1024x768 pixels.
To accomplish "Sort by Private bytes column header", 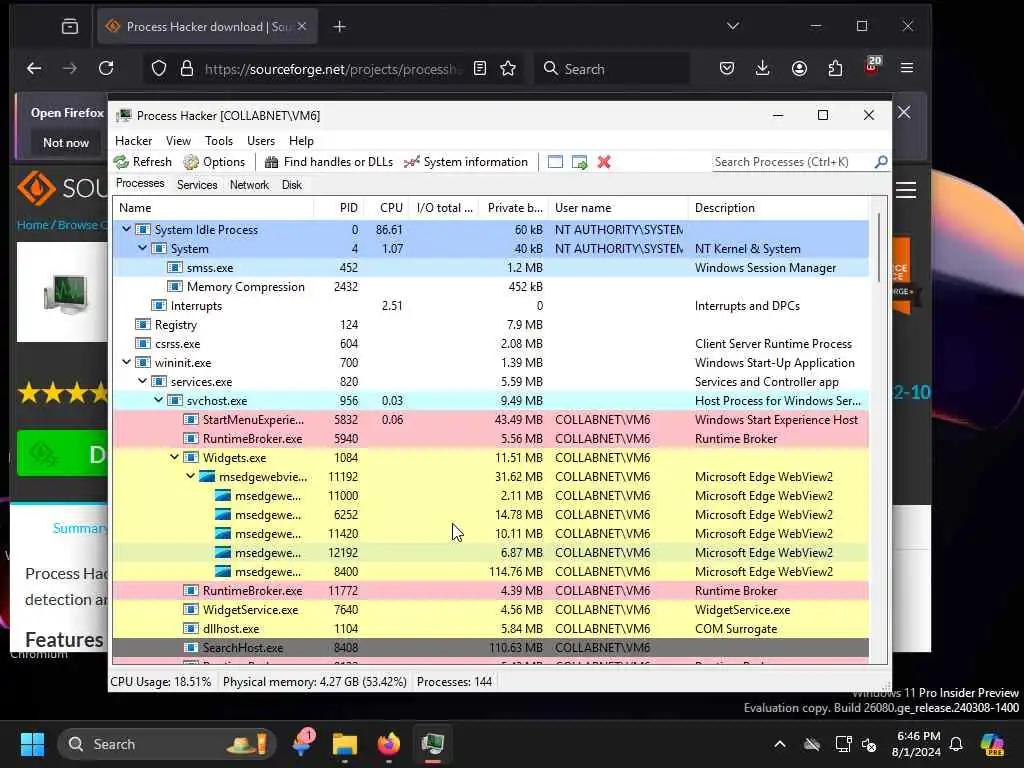I will coord(515,208).
